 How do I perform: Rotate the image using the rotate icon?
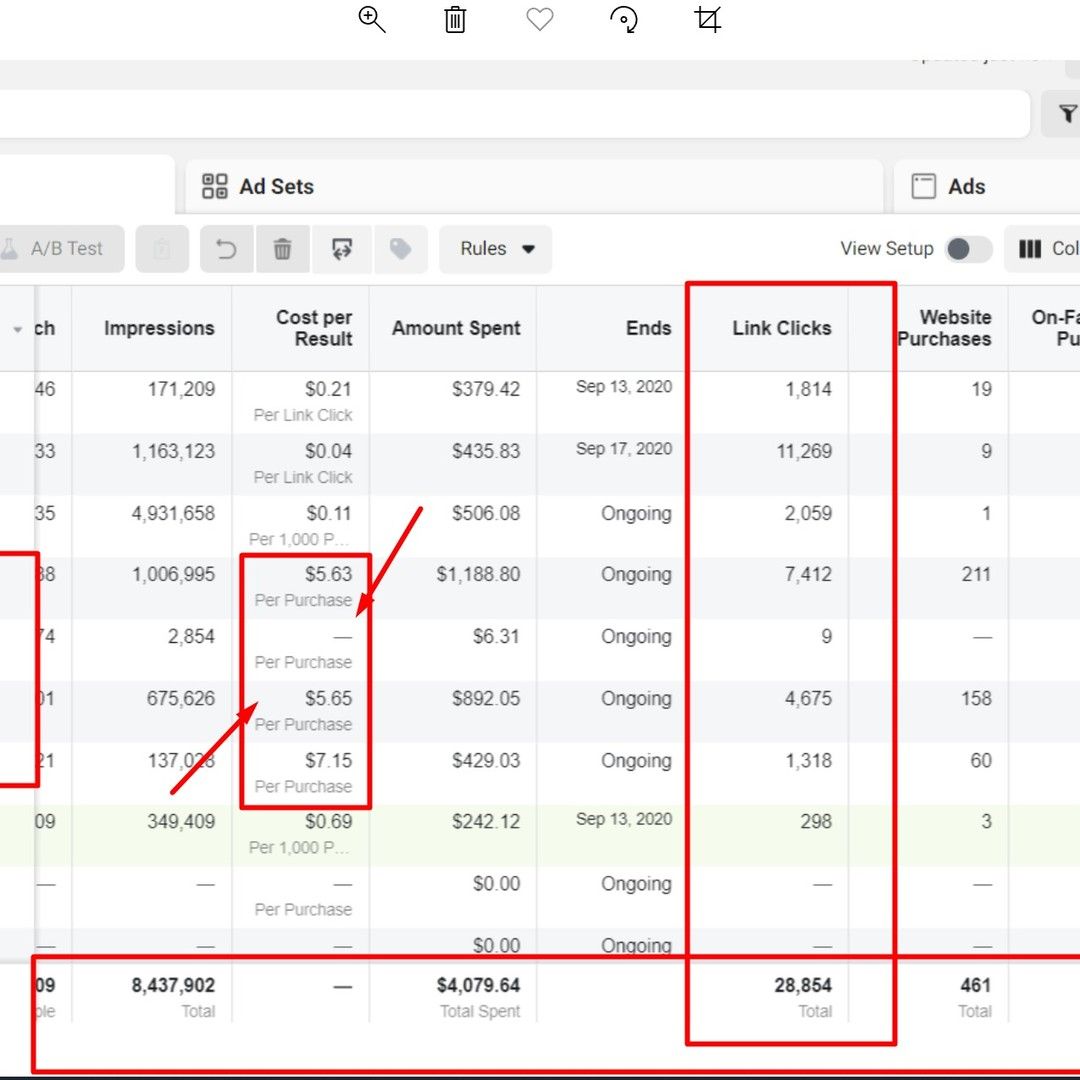click(x=624, y=20)
